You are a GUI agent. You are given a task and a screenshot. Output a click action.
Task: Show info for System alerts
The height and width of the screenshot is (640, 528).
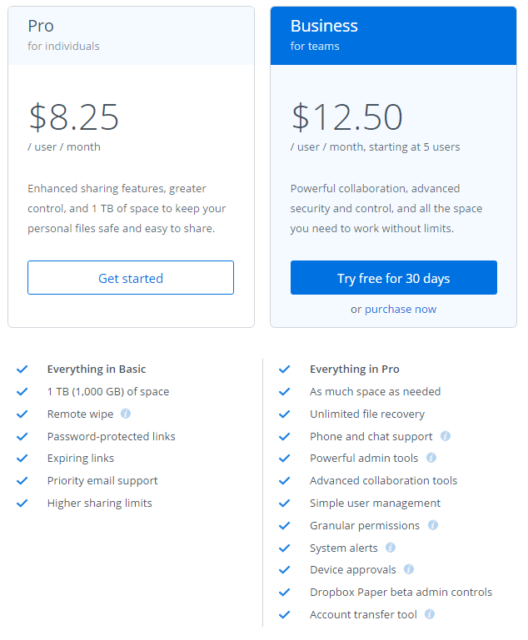click(x=390, y=547)
